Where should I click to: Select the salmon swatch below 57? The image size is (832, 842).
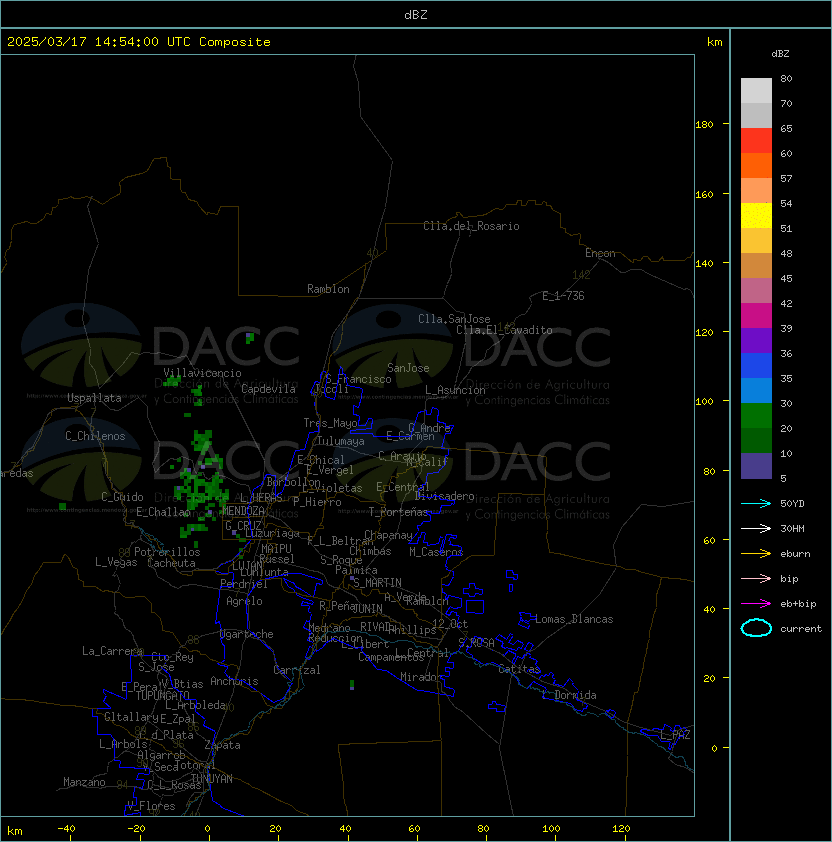pyautogui.click(x=756, y=191)
